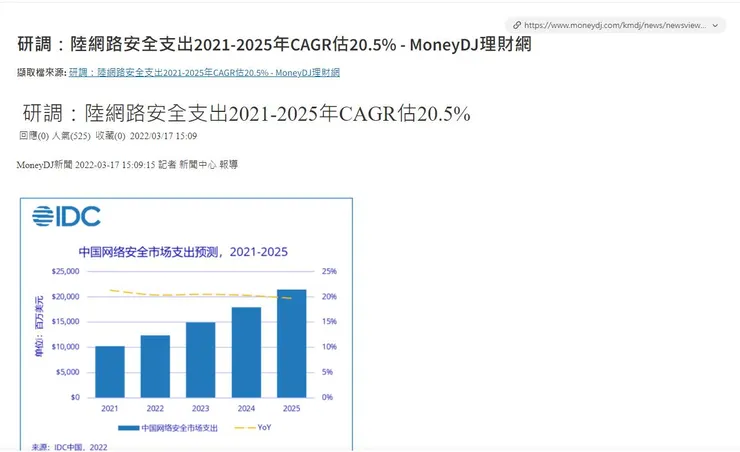
Task: Click the yellow YoY trend line
Action: pyautogui.click(x=201, y=294)
